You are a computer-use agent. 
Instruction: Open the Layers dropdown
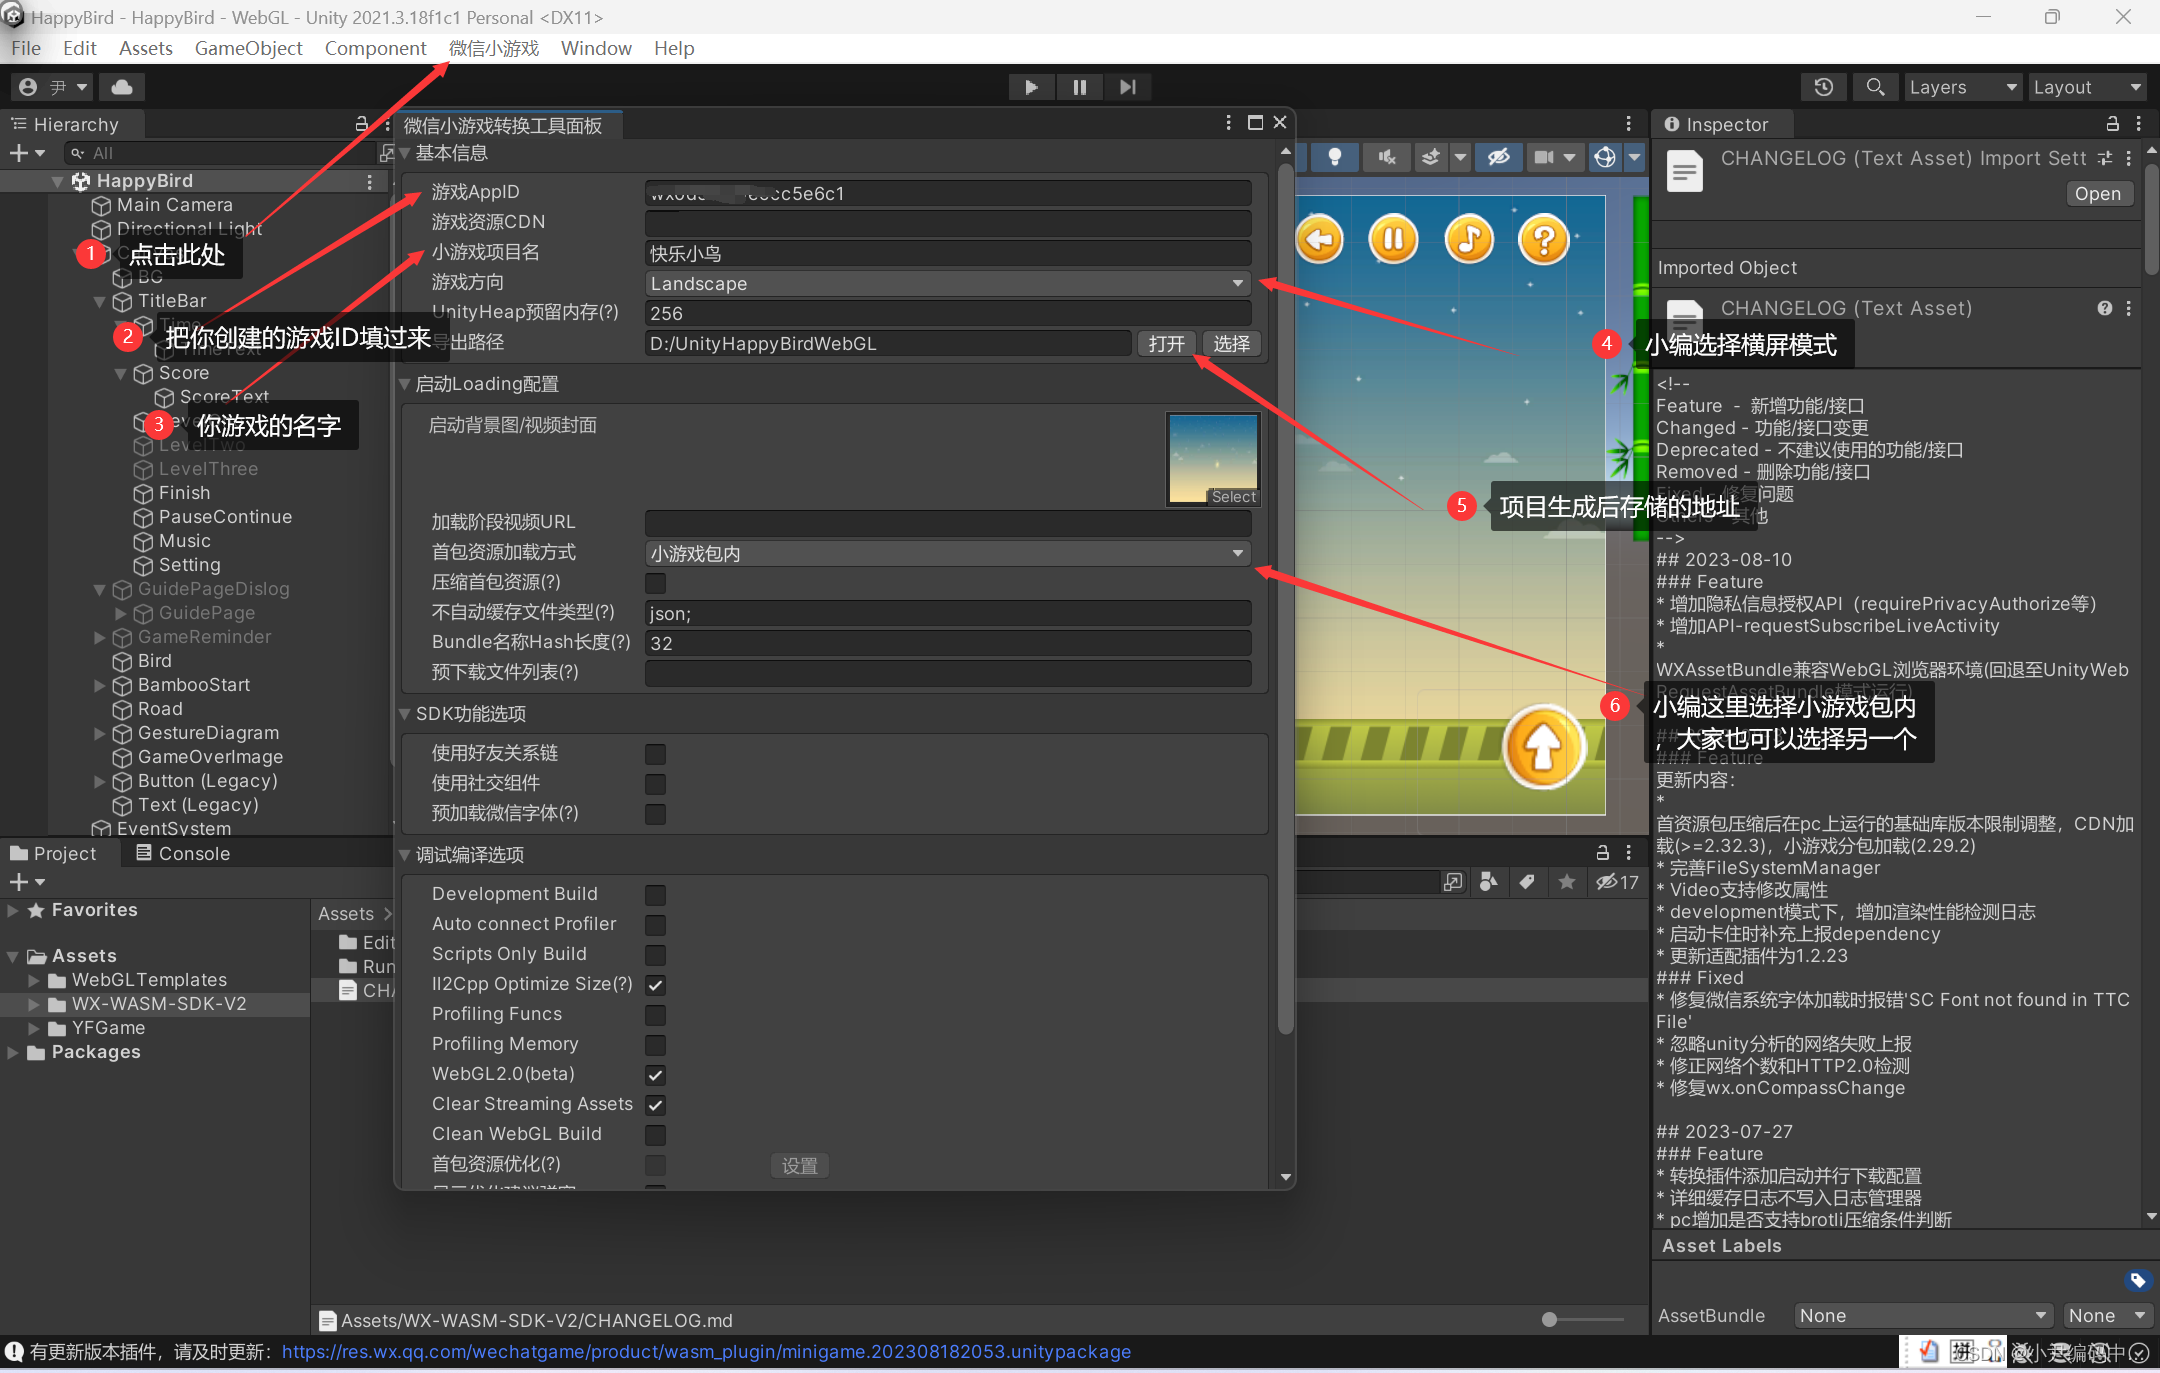point(1962,87)
